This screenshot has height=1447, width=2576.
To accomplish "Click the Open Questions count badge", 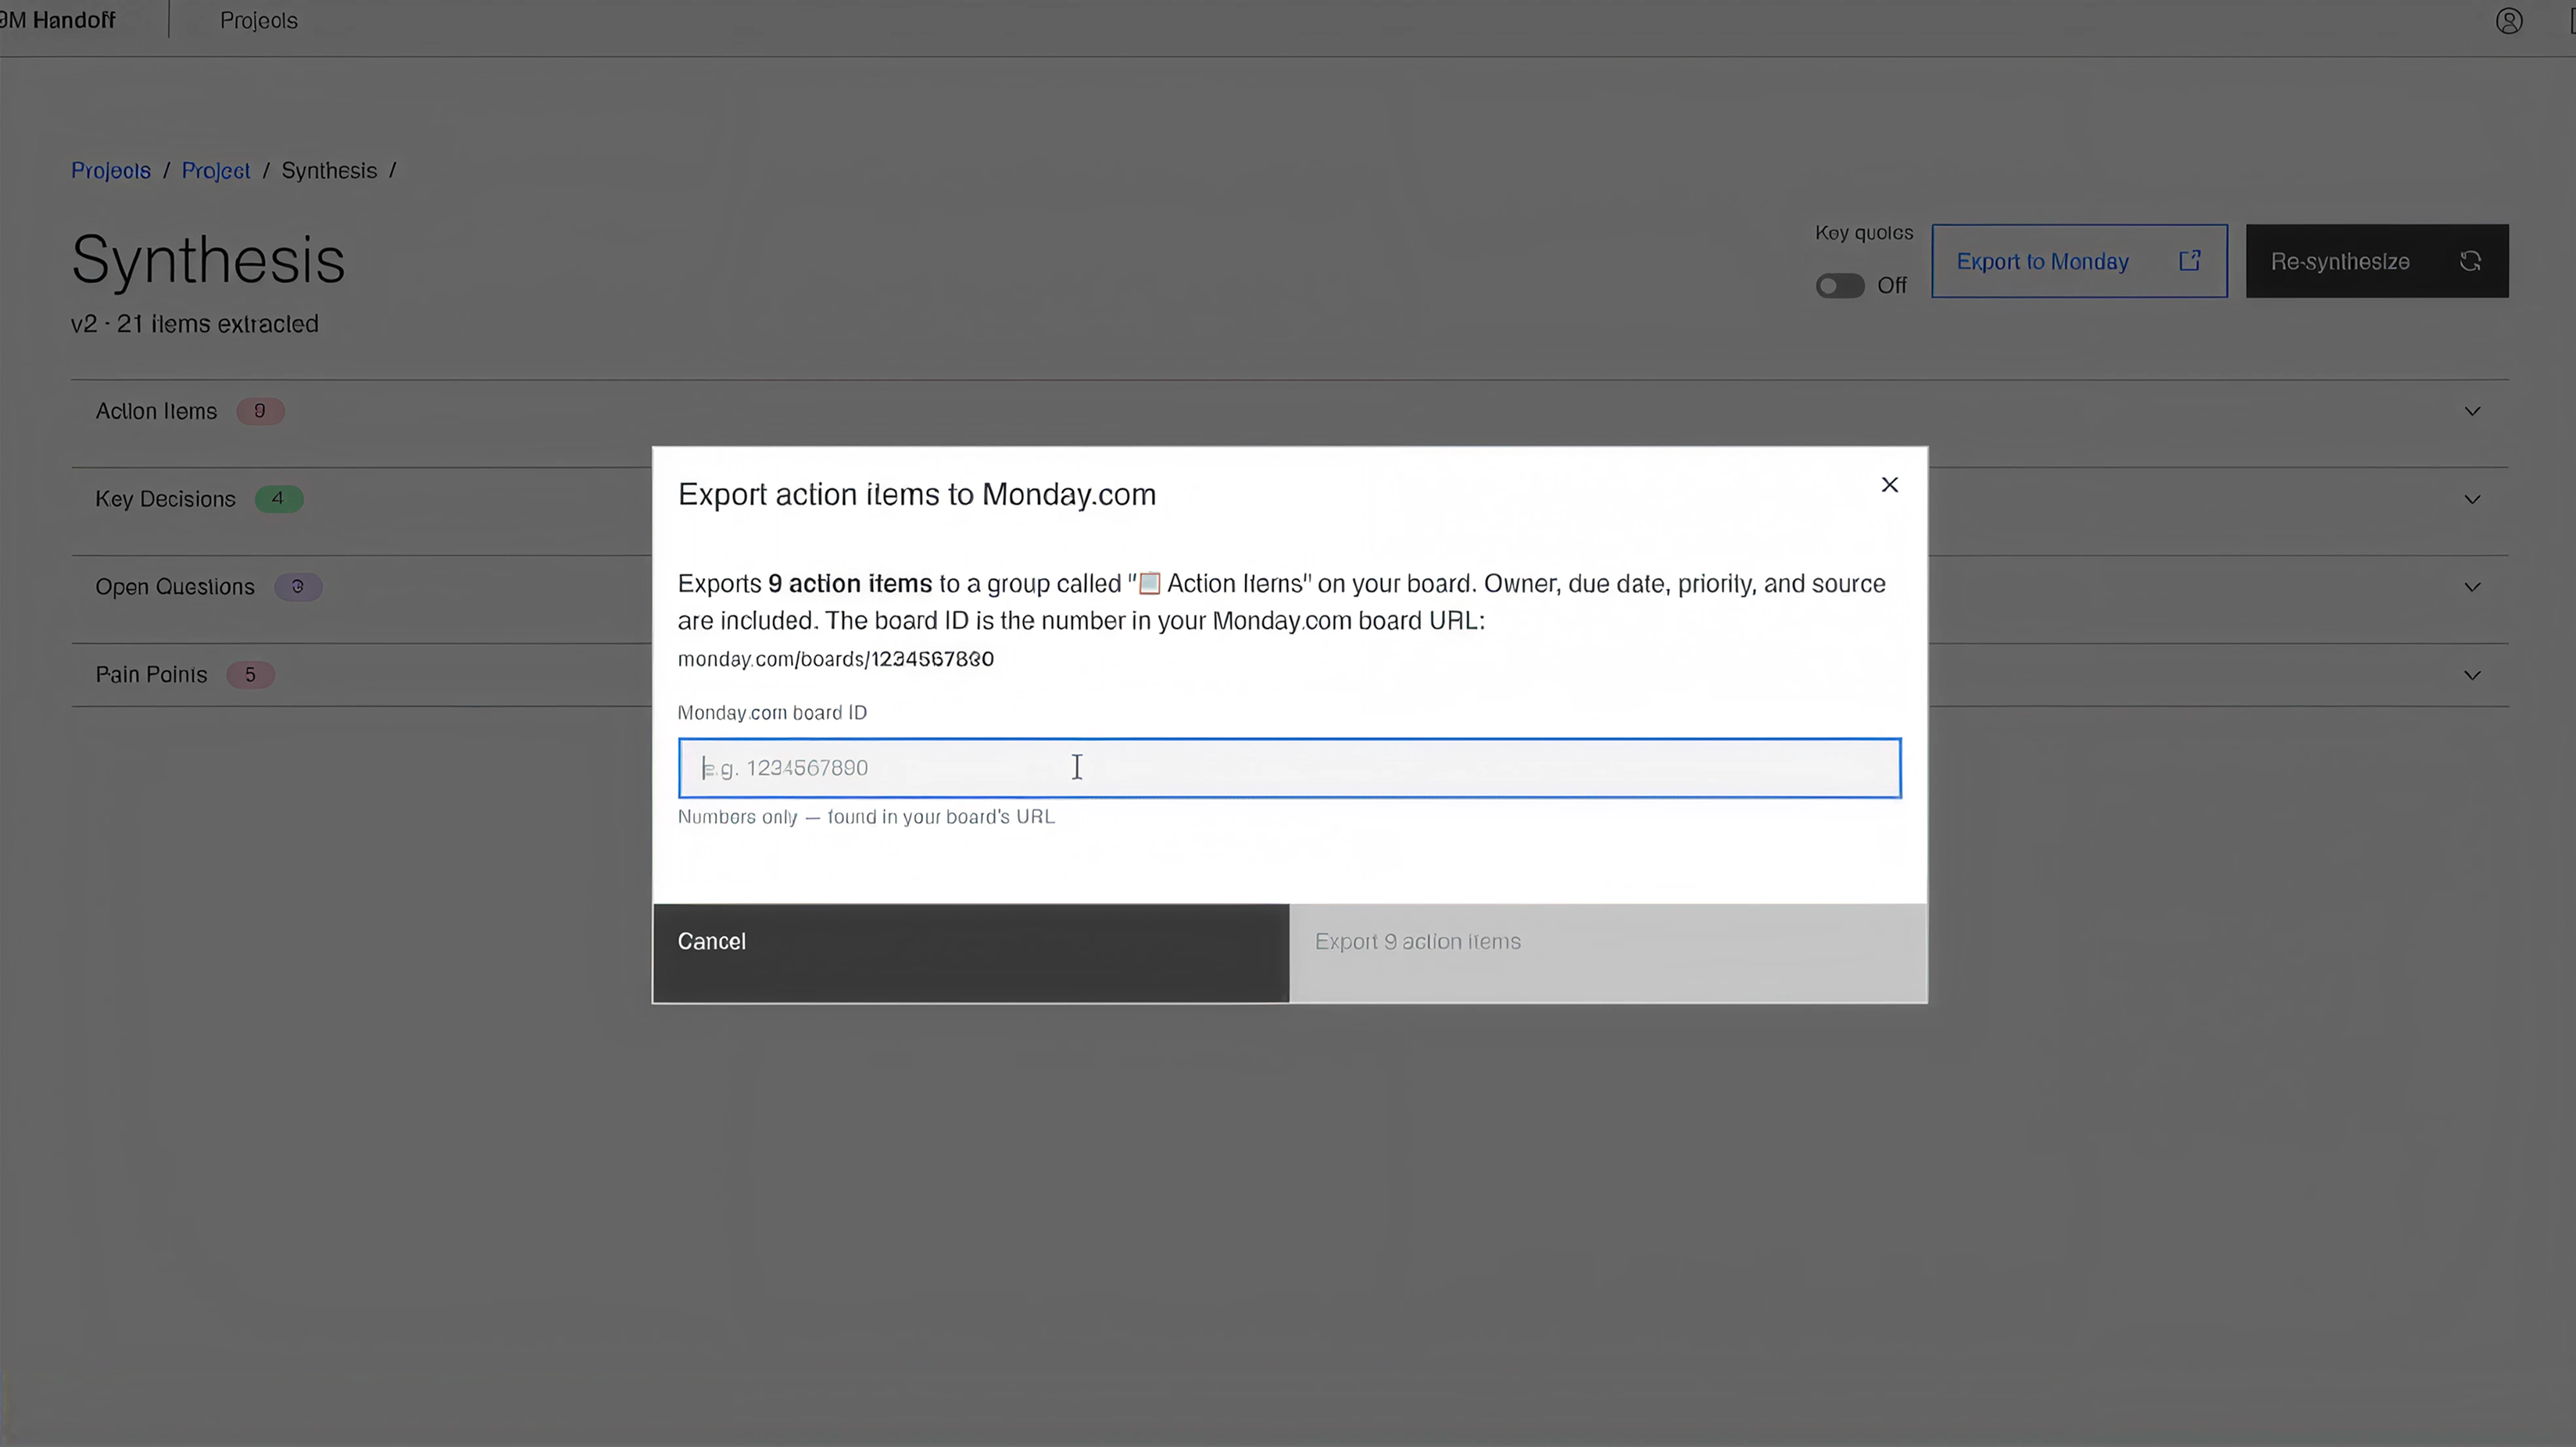I will click(x=298, y=587).
